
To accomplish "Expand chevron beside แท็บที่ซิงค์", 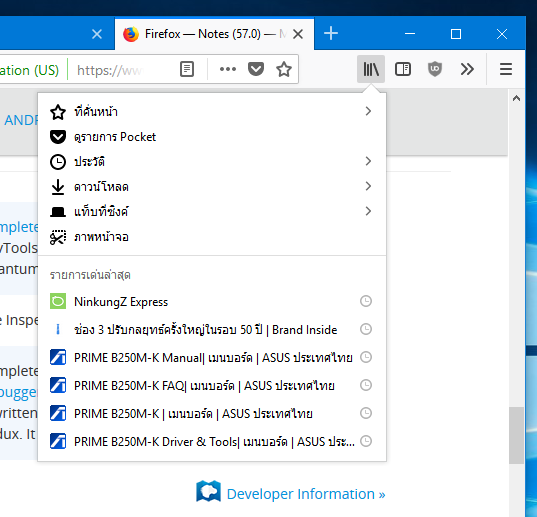I will point(368,211).
